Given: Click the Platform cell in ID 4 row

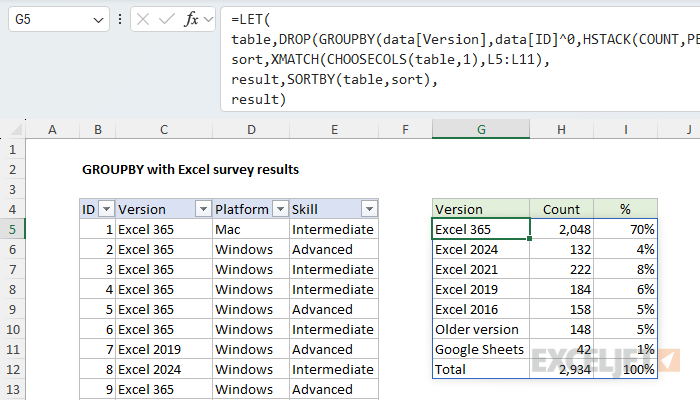Looking at the screenshot, I should coord(251,289).
